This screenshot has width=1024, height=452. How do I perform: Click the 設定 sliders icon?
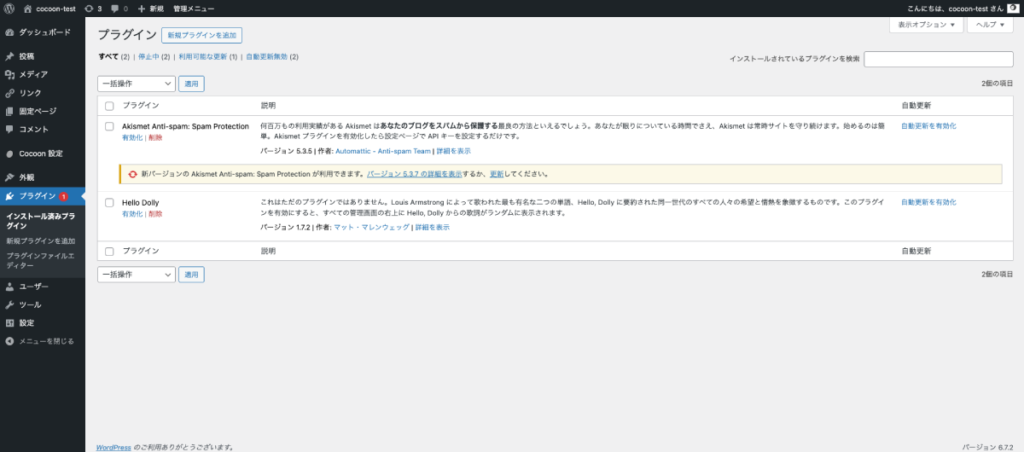(x=10, y=323)
